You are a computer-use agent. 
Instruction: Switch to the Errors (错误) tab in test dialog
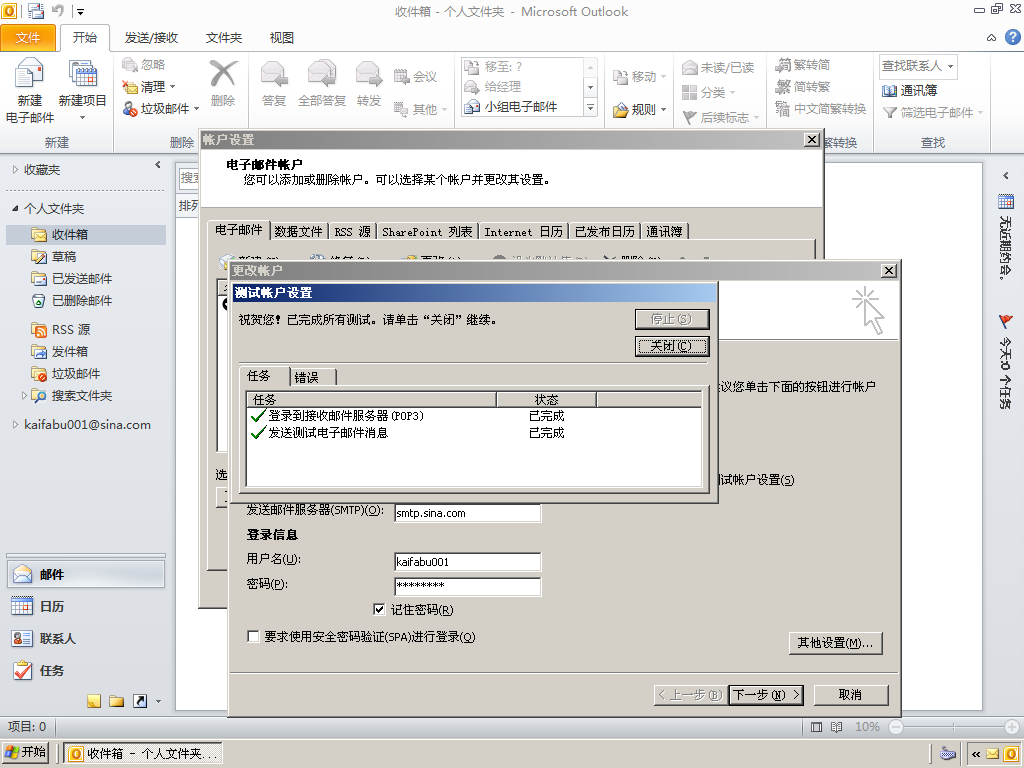tap(313, 377)
